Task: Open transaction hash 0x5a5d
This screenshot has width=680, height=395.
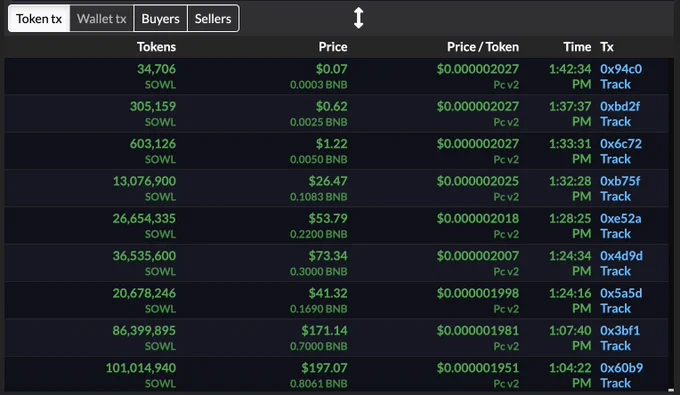Action: click(x=621, y=293)
